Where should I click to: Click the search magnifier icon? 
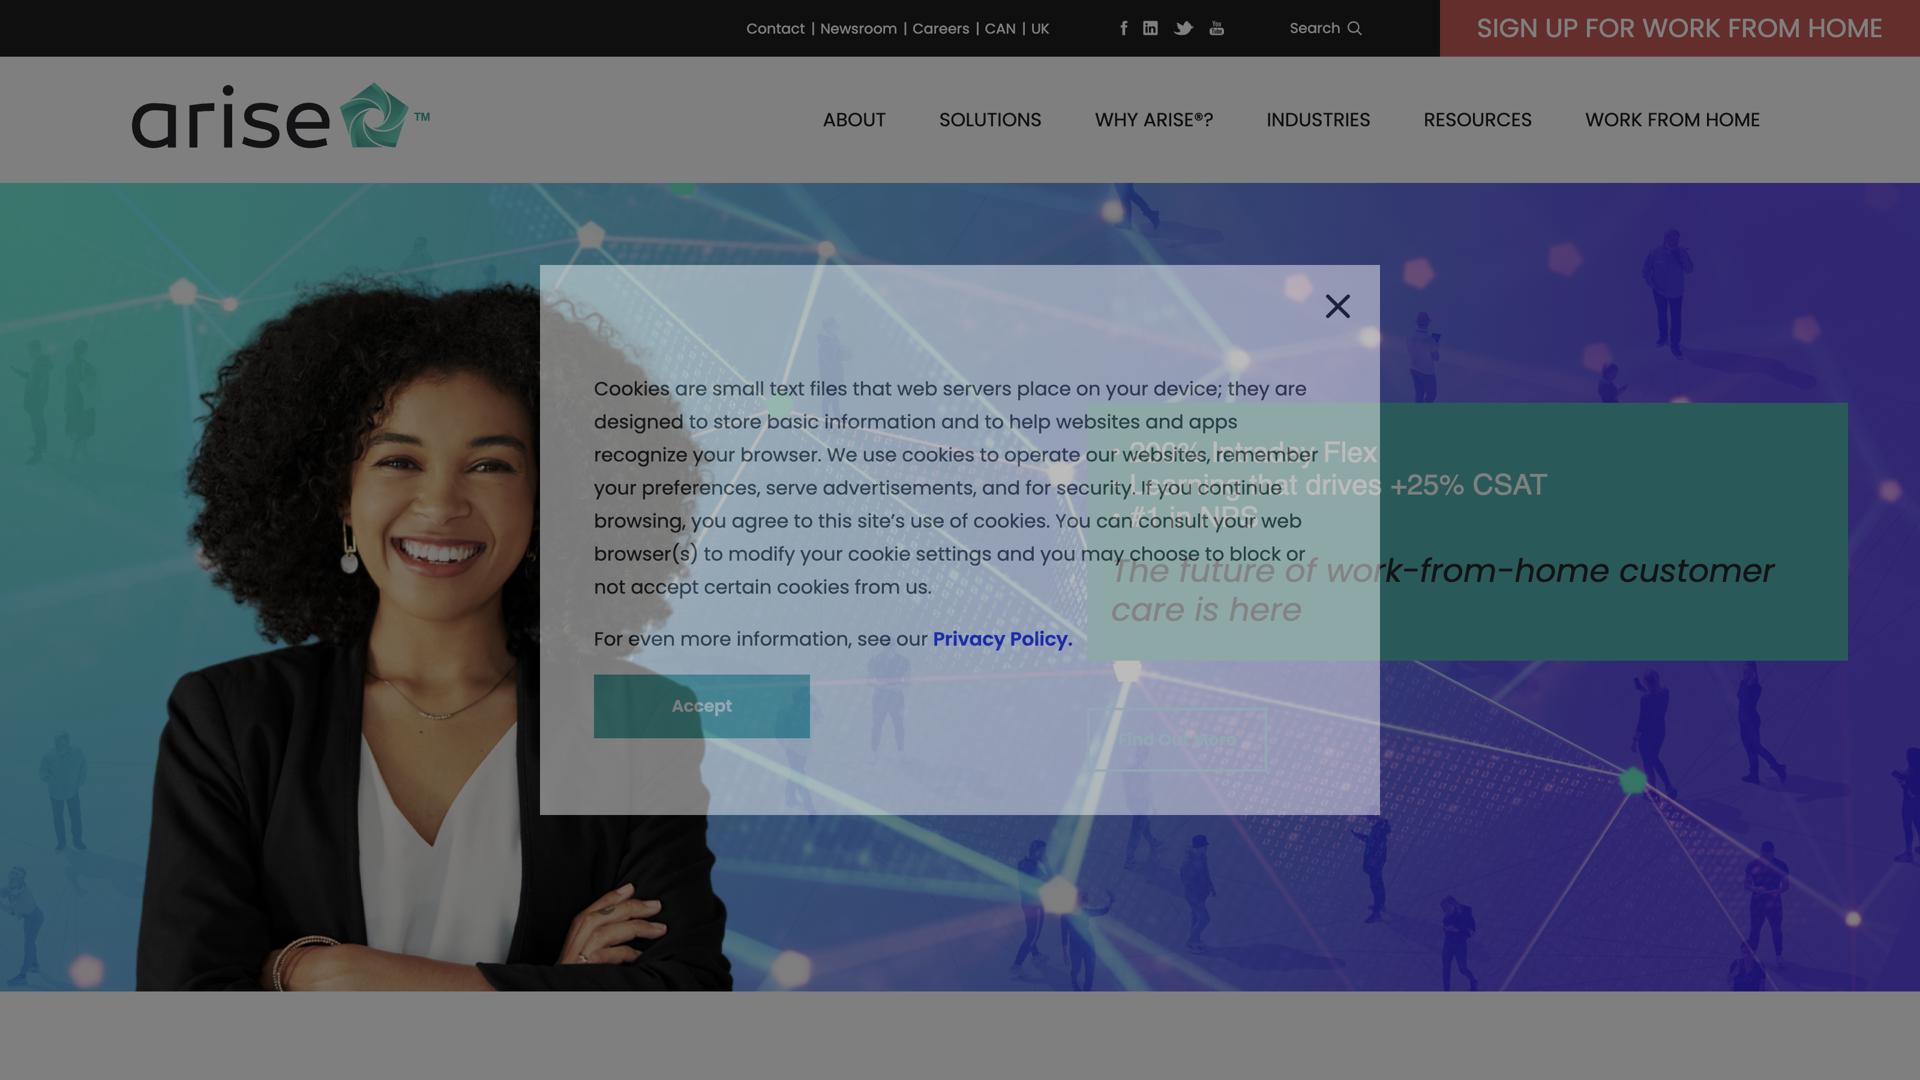1354,28
